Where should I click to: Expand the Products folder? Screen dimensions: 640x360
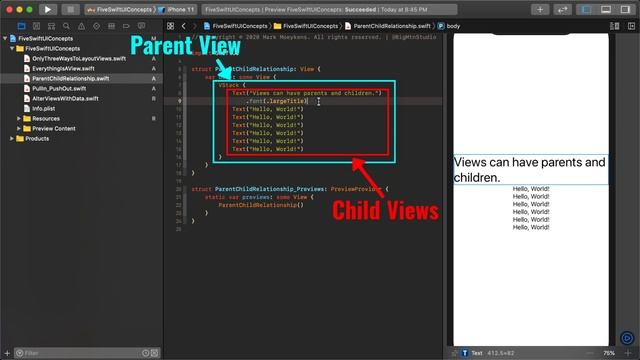(12, 138)
